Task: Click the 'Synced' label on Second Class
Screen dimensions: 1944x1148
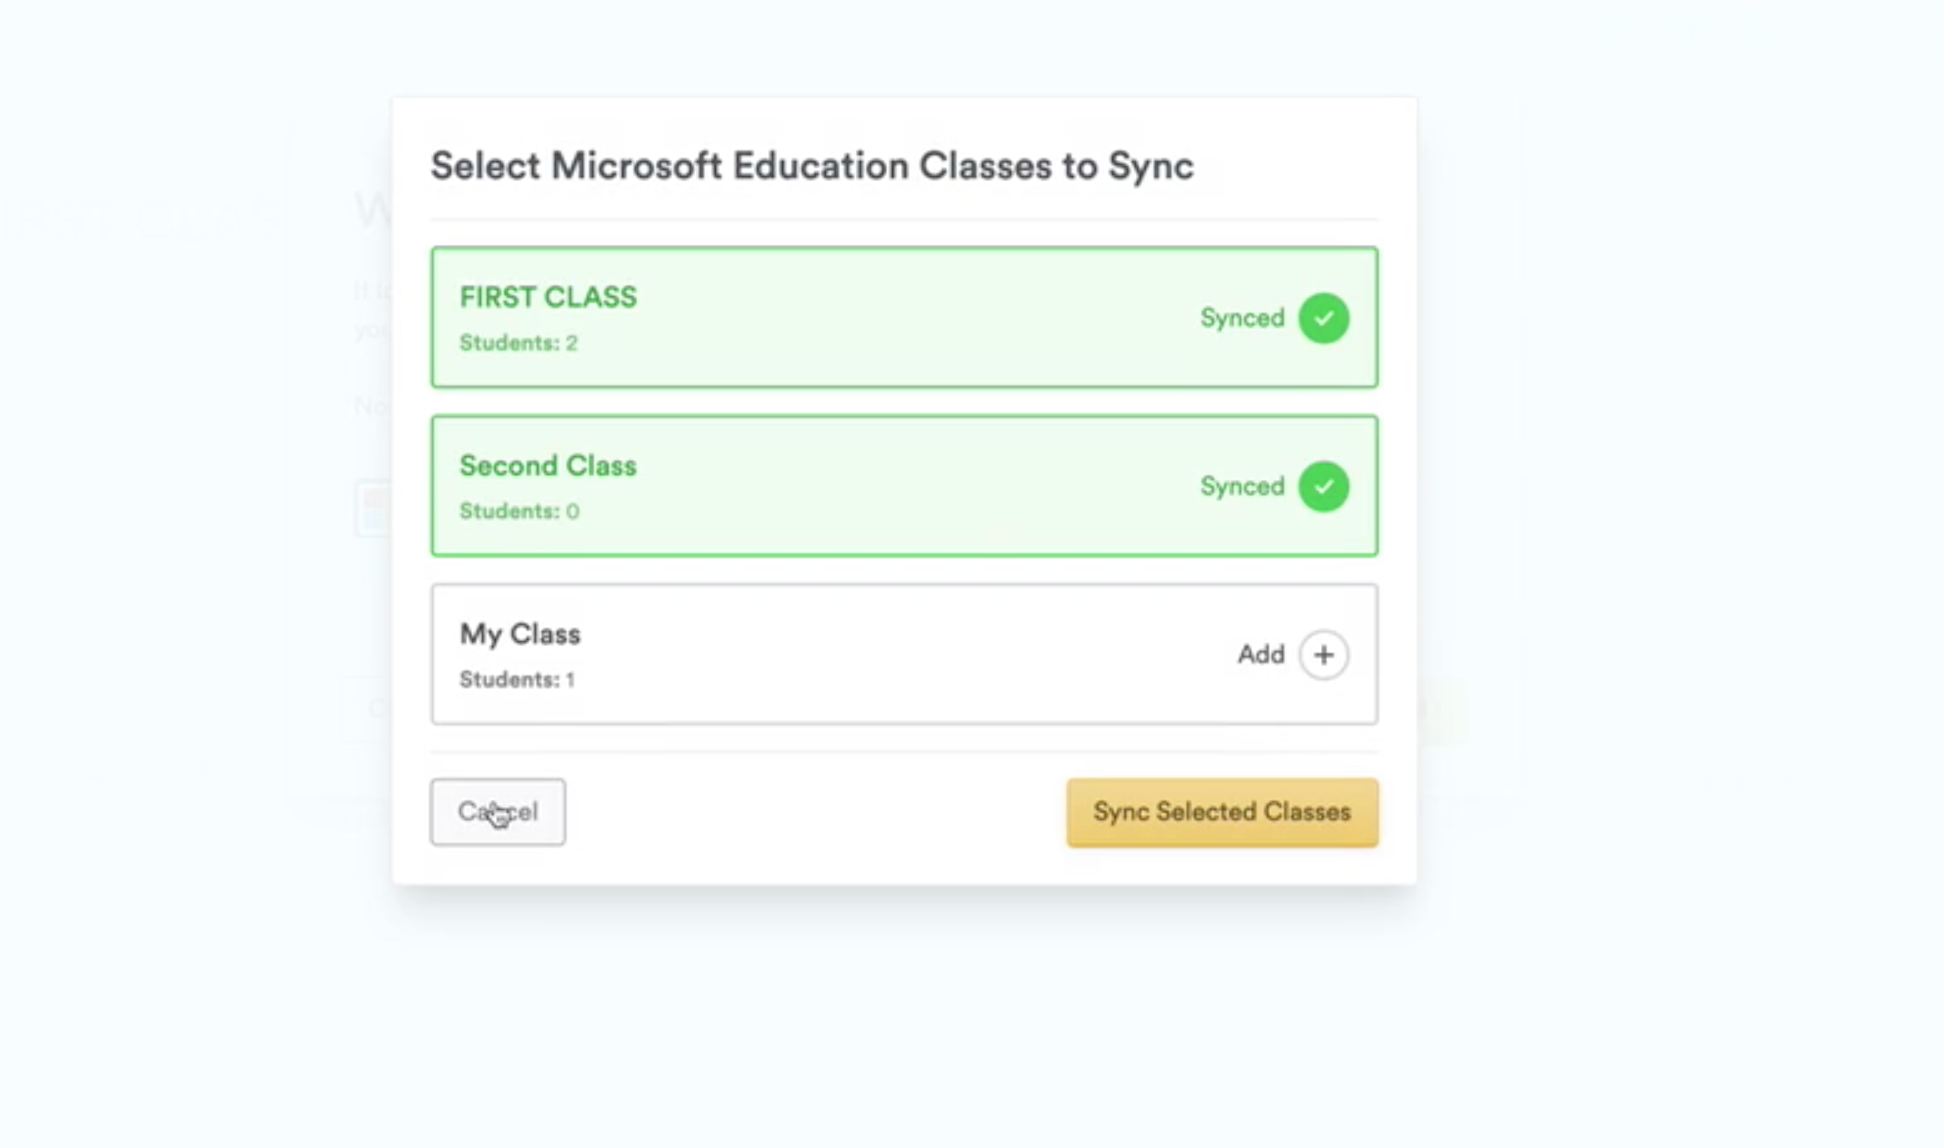Action: coord(1242,486)
